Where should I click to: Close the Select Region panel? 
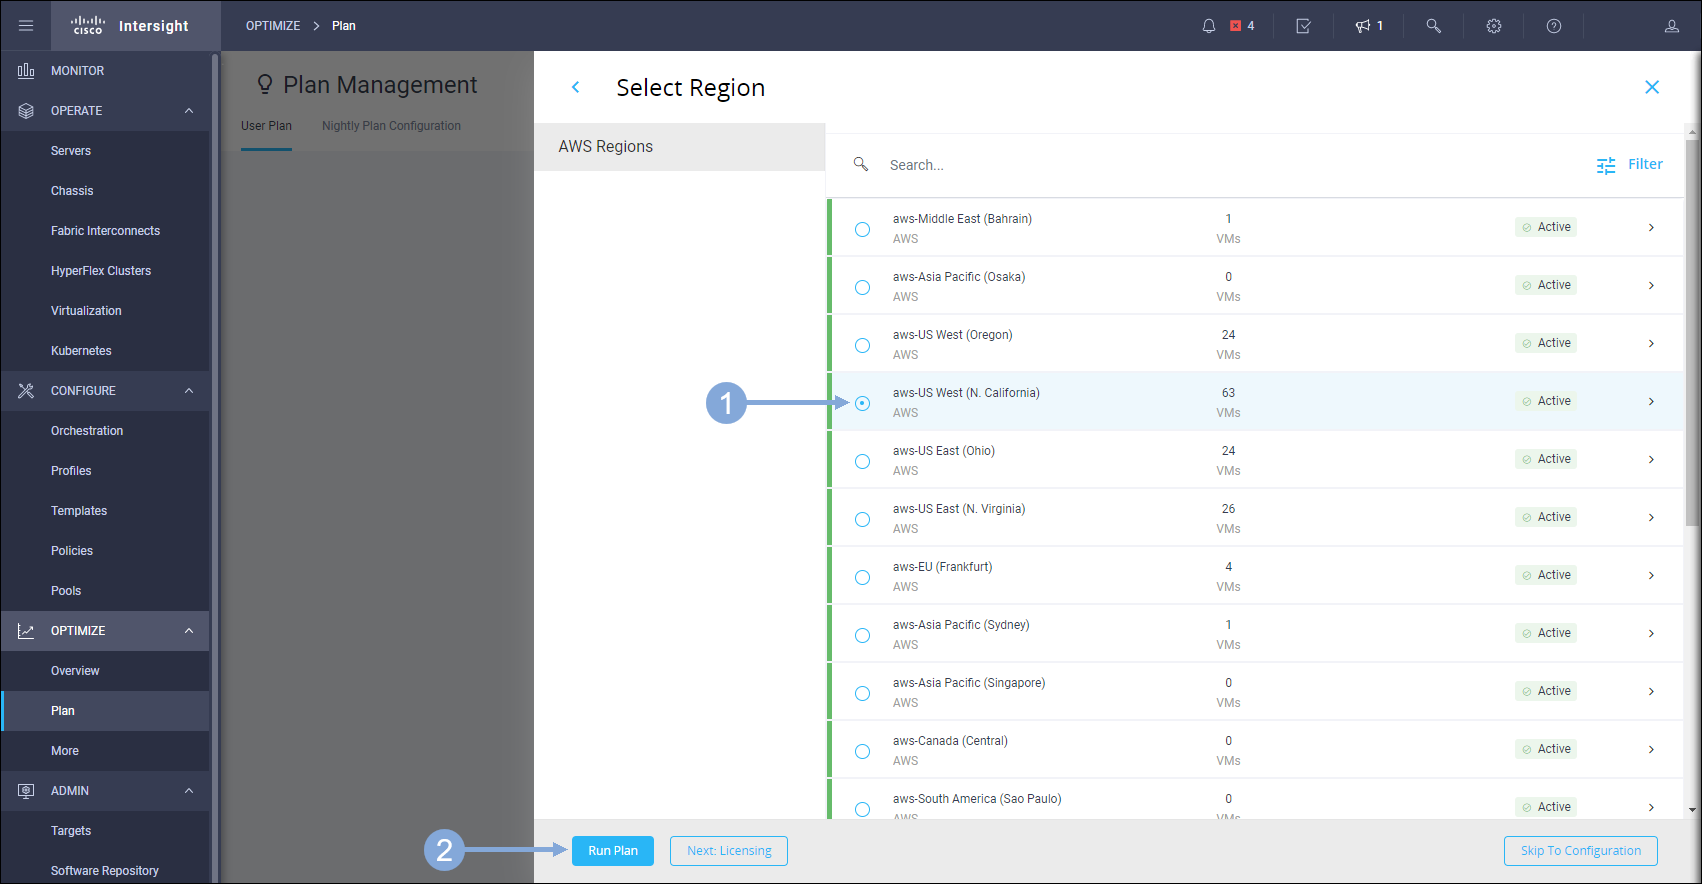[x=1652, y=87]
